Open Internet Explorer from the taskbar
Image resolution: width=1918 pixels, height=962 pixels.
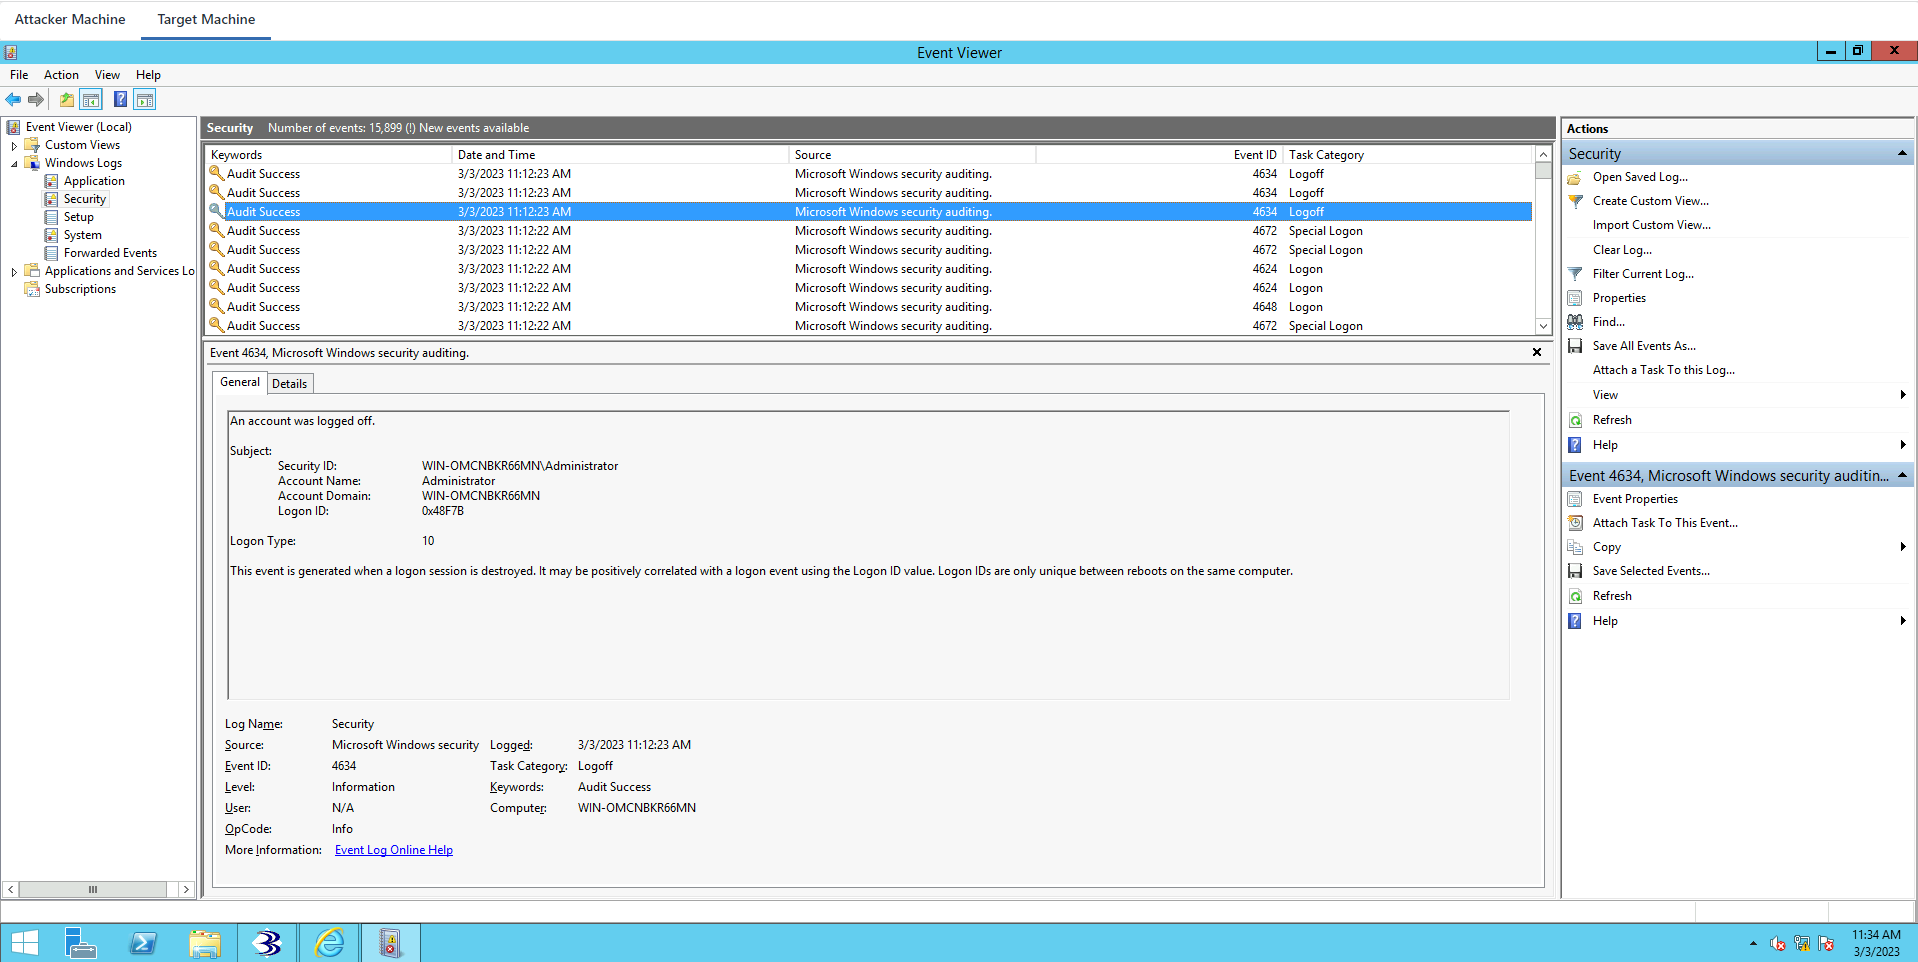pyautogui.click(x=329, y=943)
